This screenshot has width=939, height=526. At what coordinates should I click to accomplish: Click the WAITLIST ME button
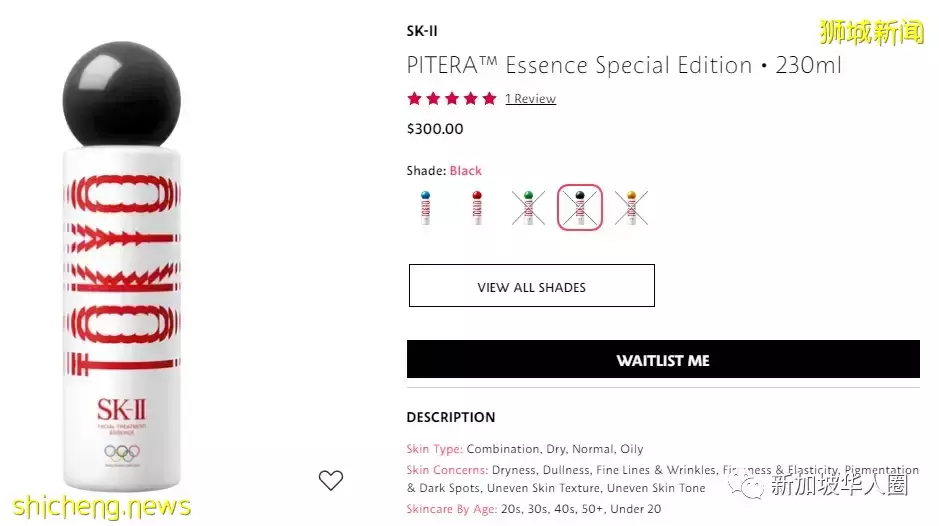662,360
